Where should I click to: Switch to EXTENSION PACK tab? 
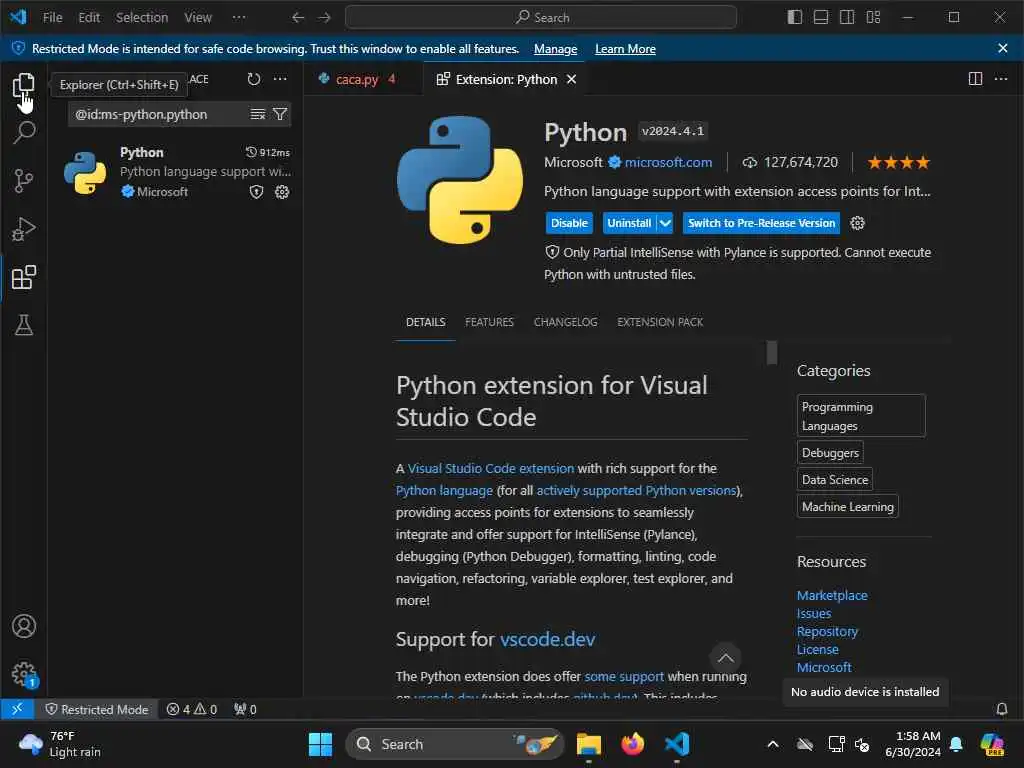pyautogui.click(x=660, y=322)
